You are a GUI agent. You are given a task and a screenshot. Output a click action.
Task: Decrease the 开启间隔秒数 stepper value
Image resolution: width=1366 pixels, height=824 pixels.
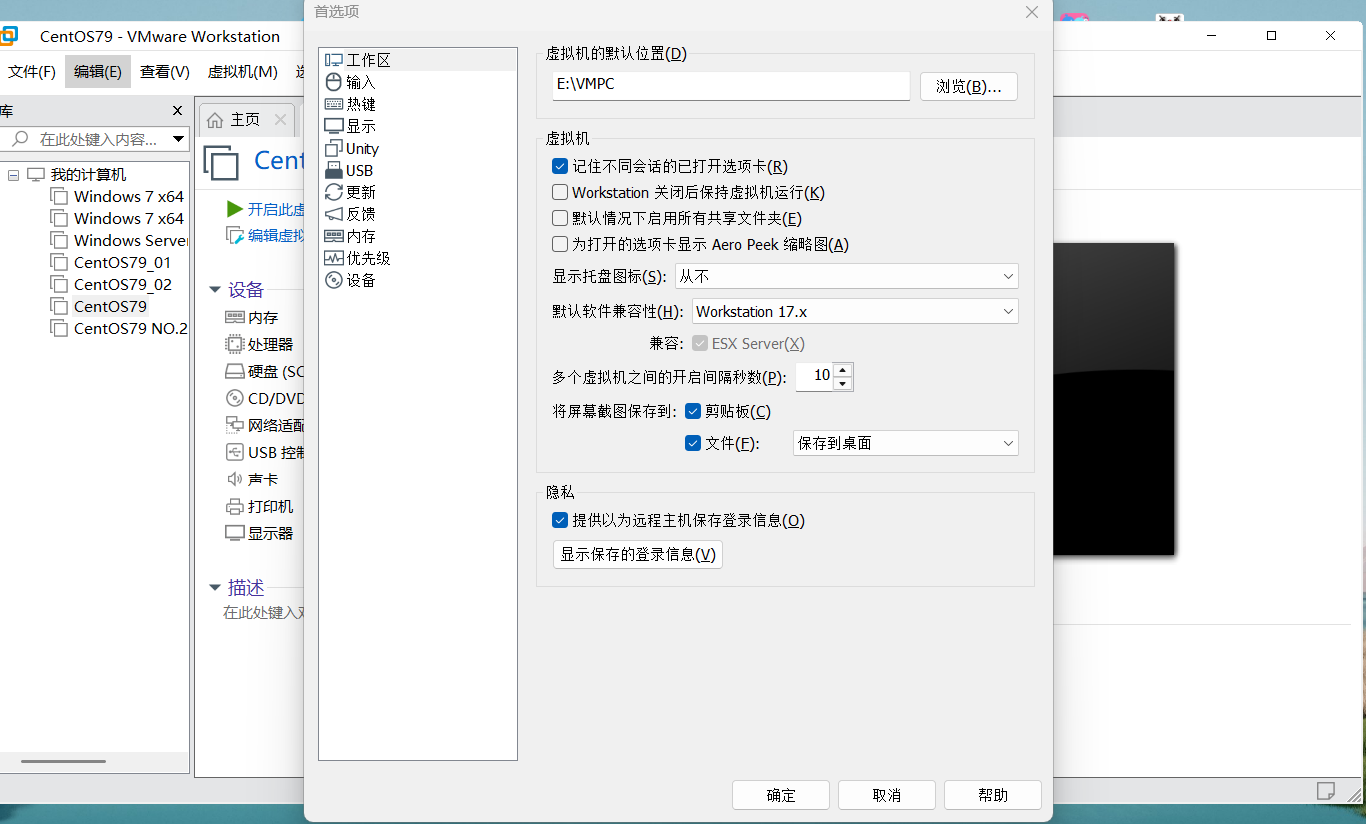pos(843,383)
